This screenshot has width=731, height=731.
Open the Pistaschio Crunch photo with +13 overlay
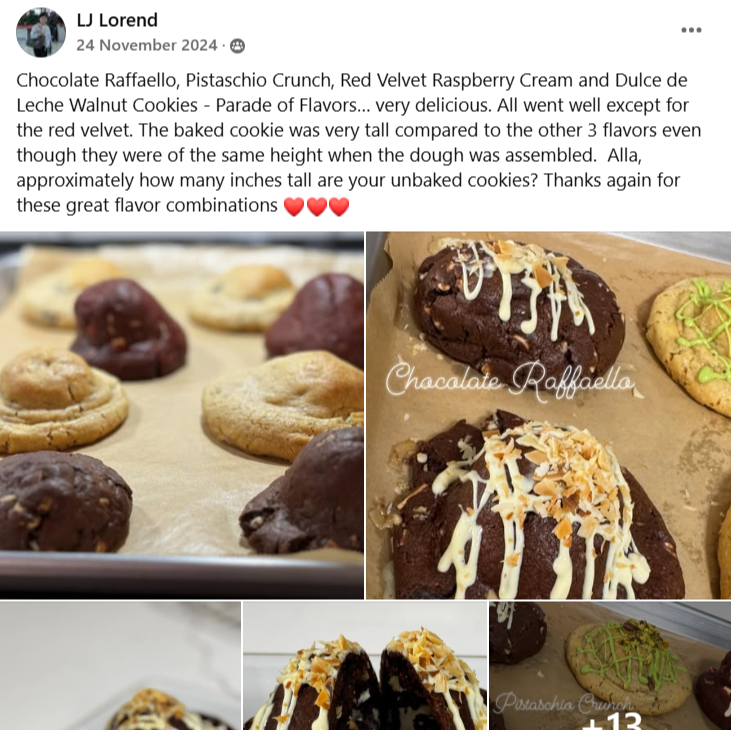(x=610, y=666)
